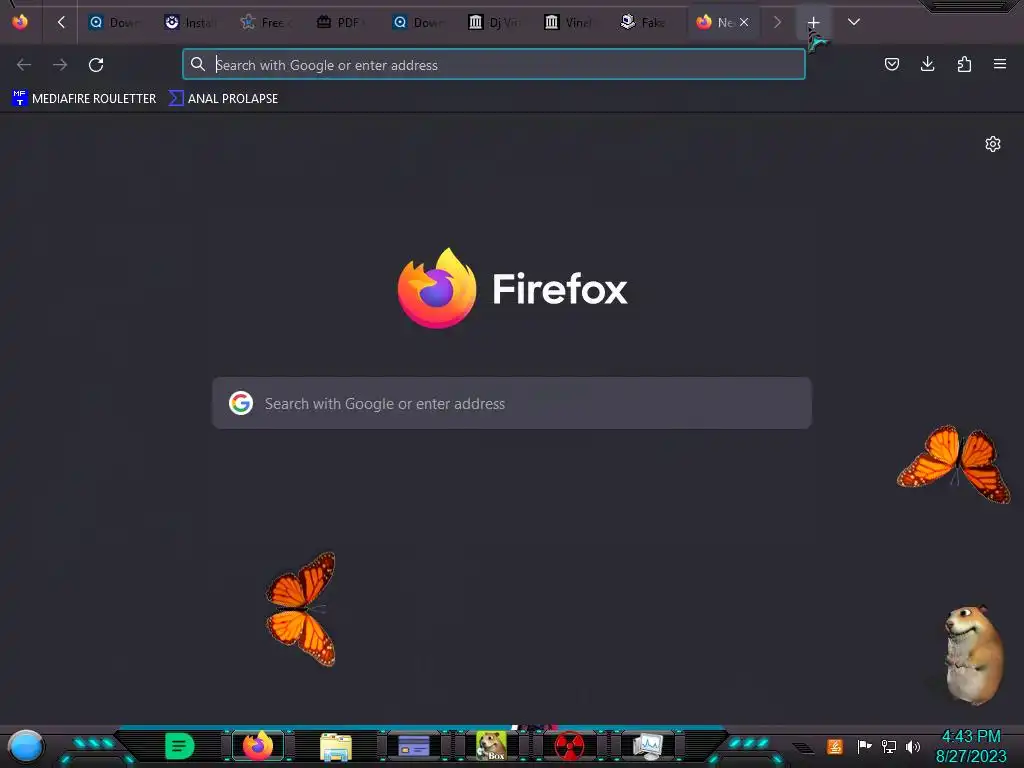The height and width of the screenshot is (768, 1024).
Task: Open the Box groundhog app in the taskbar
Action: click(491, 746)
